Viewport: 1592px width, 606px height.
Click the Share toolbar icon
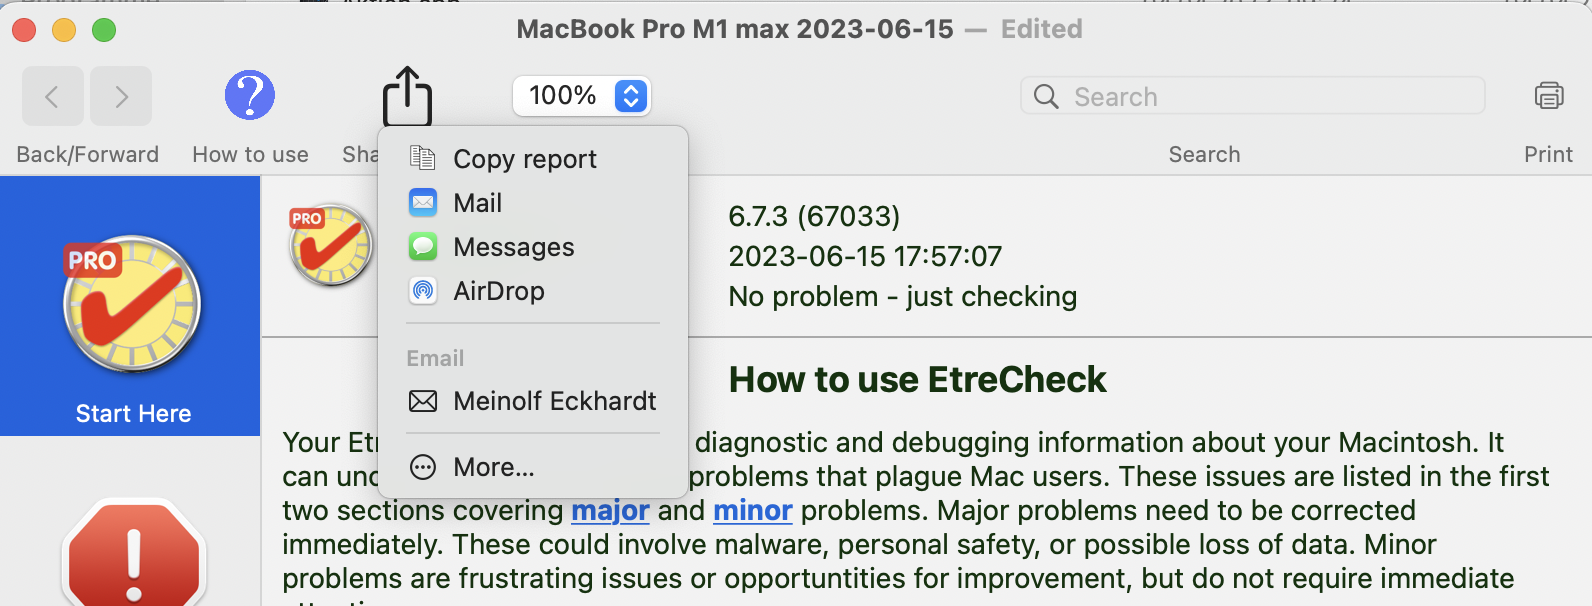[x=407, y=96]
